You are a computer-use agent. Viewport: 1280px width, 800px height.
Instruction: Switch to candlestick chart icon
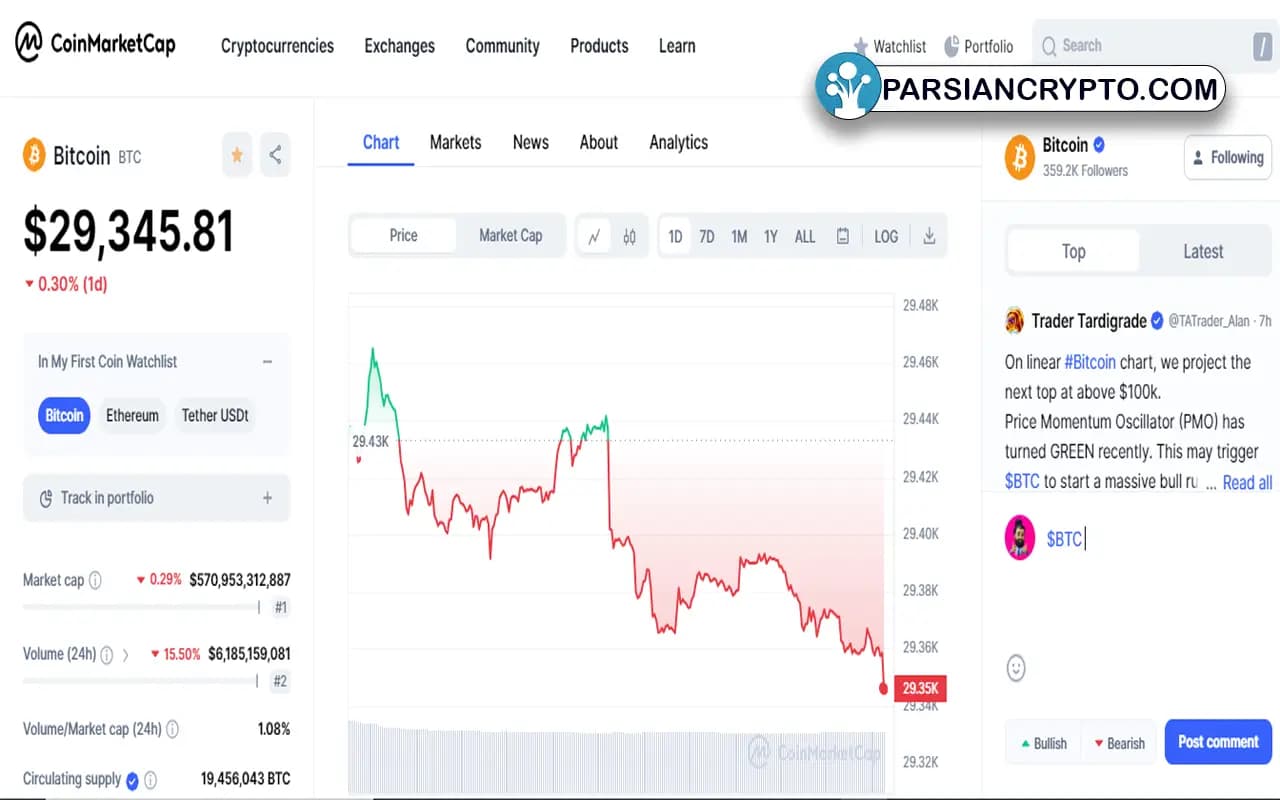(629, 237)
